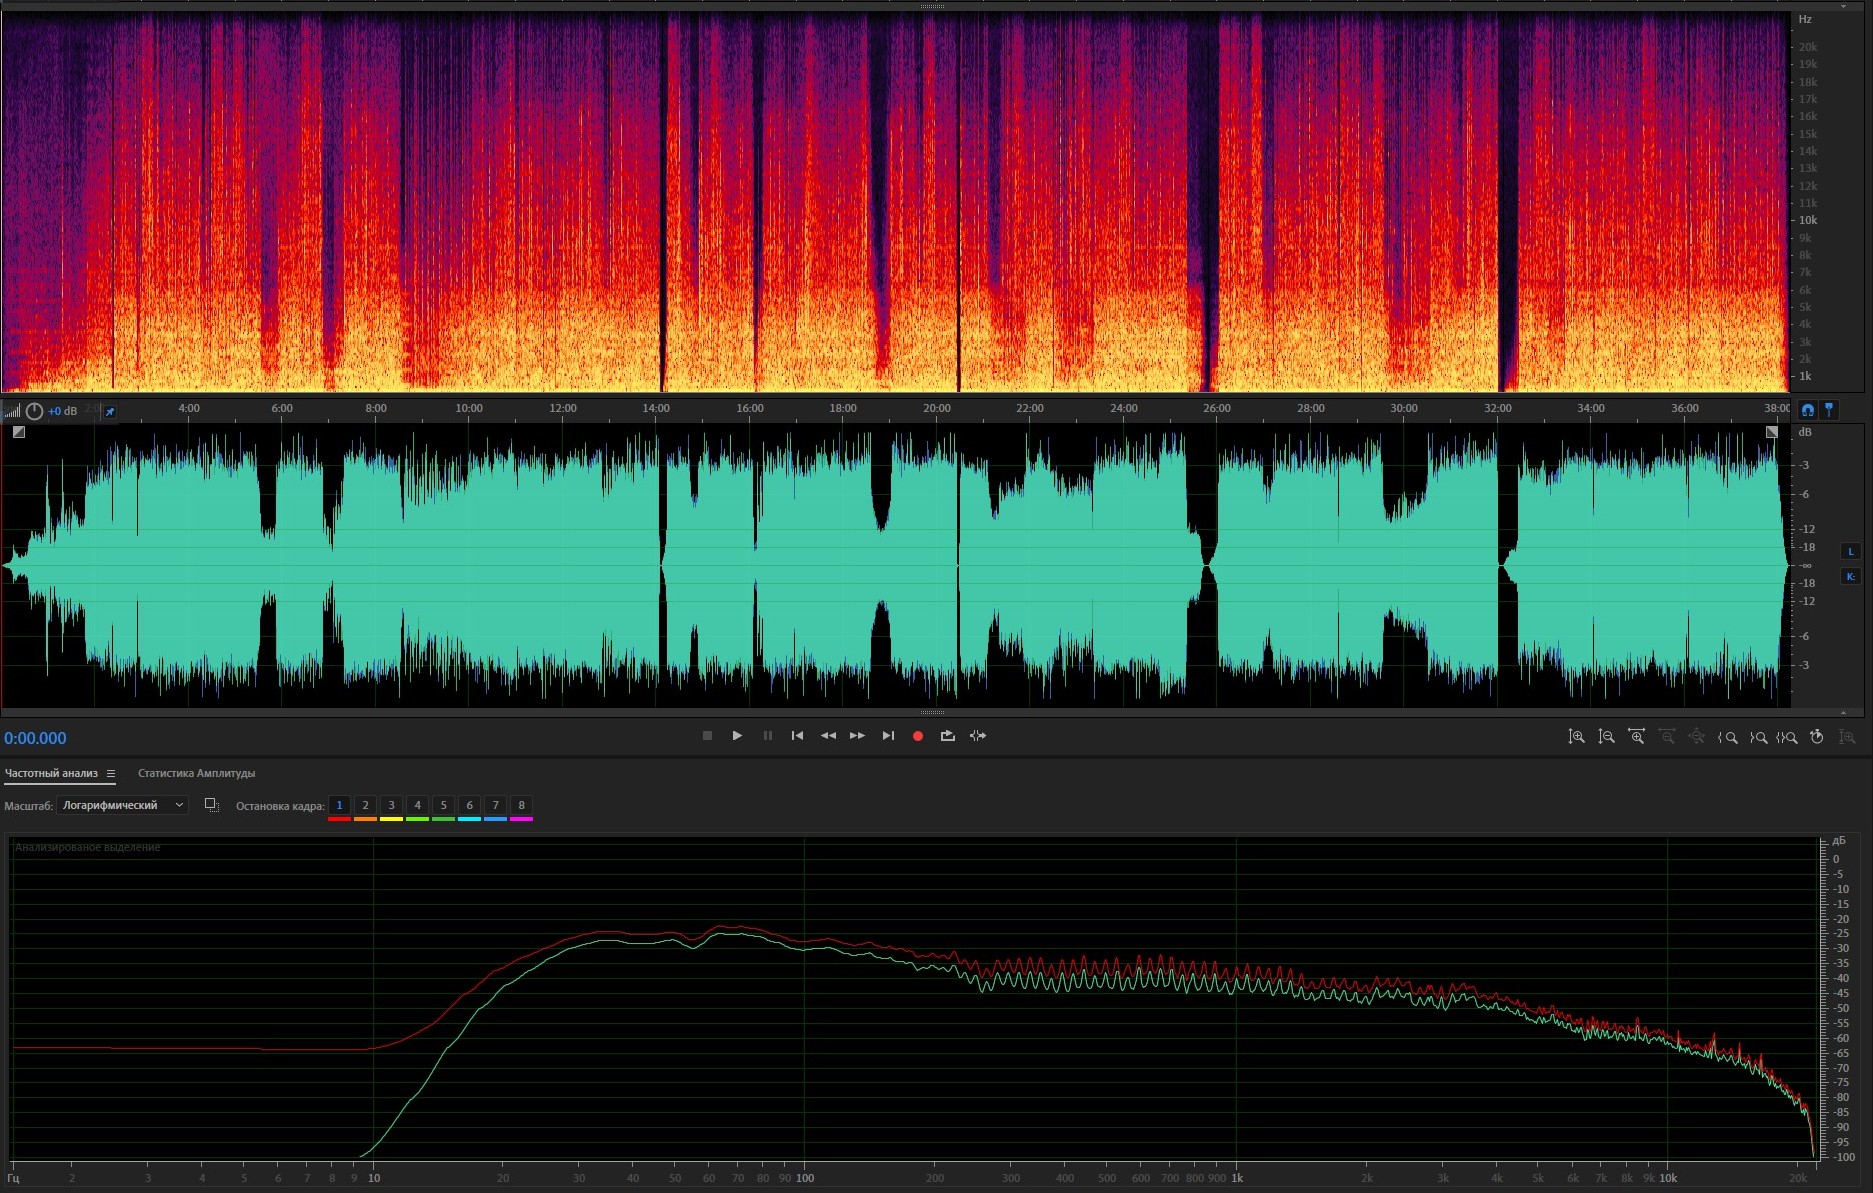Image resolution: width=1873 pixels, height=1193 pixels.
Task: Click hold frame button 2
Action: [365, 805]
